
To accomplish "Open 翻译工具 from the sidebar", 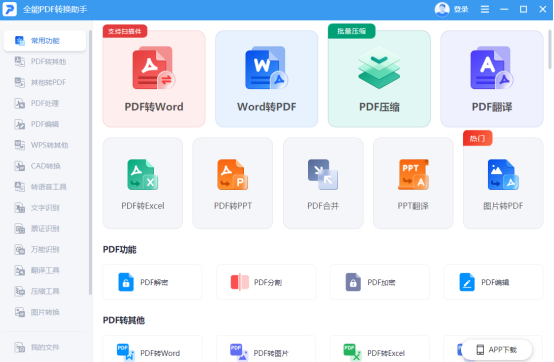I will pos(45,270).
